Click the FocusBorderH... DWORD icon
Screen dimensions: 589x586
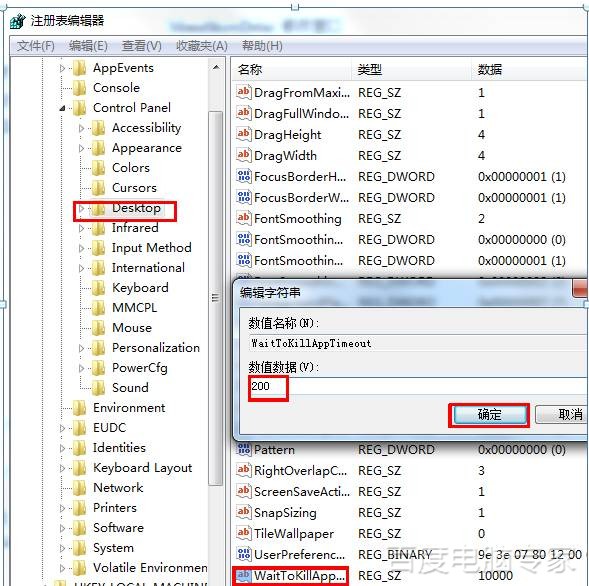click(243, 176)
